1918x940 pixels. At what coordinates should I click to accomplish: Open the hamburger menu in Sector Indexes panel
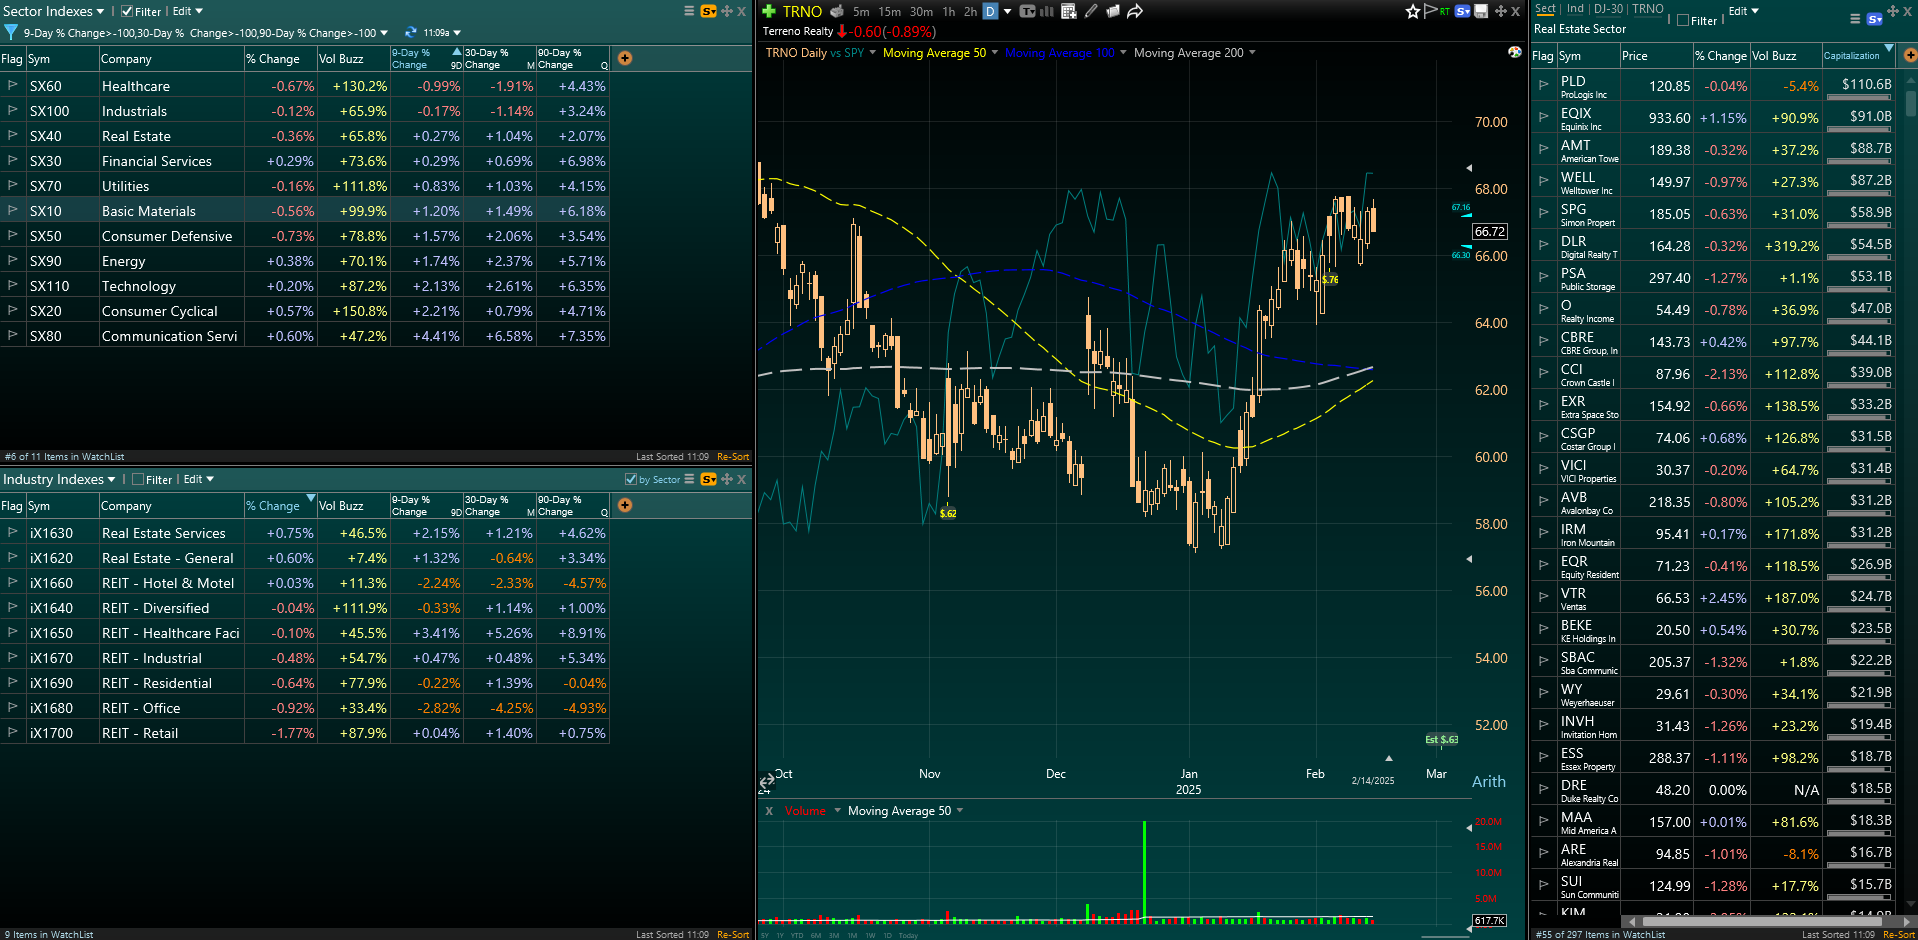(x=689, y=11)
